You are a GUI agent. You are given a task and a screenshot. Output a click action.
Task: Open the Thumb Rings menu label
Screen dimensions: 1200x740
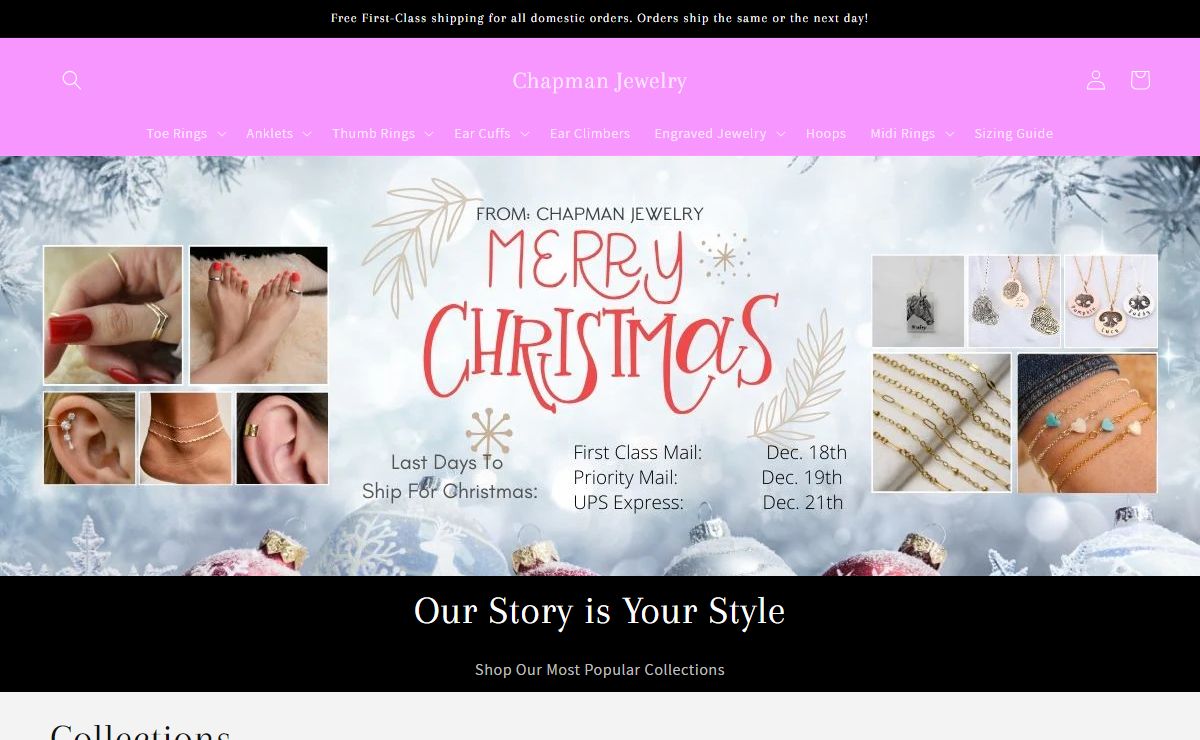(x=373, y=133)
